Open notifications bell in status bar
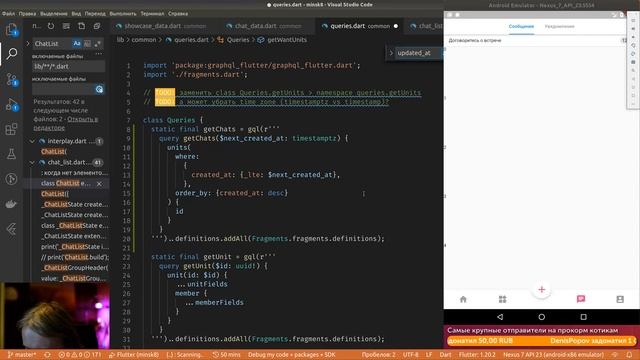The width and height of the screenshot is (640, 360). coord(629,355)
